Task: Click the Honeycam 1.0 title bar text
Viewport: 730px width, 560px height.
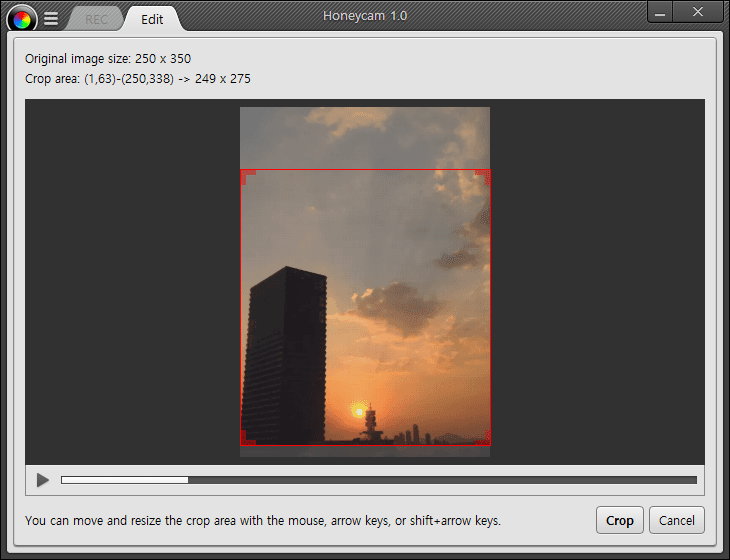Action: [365, 16]
